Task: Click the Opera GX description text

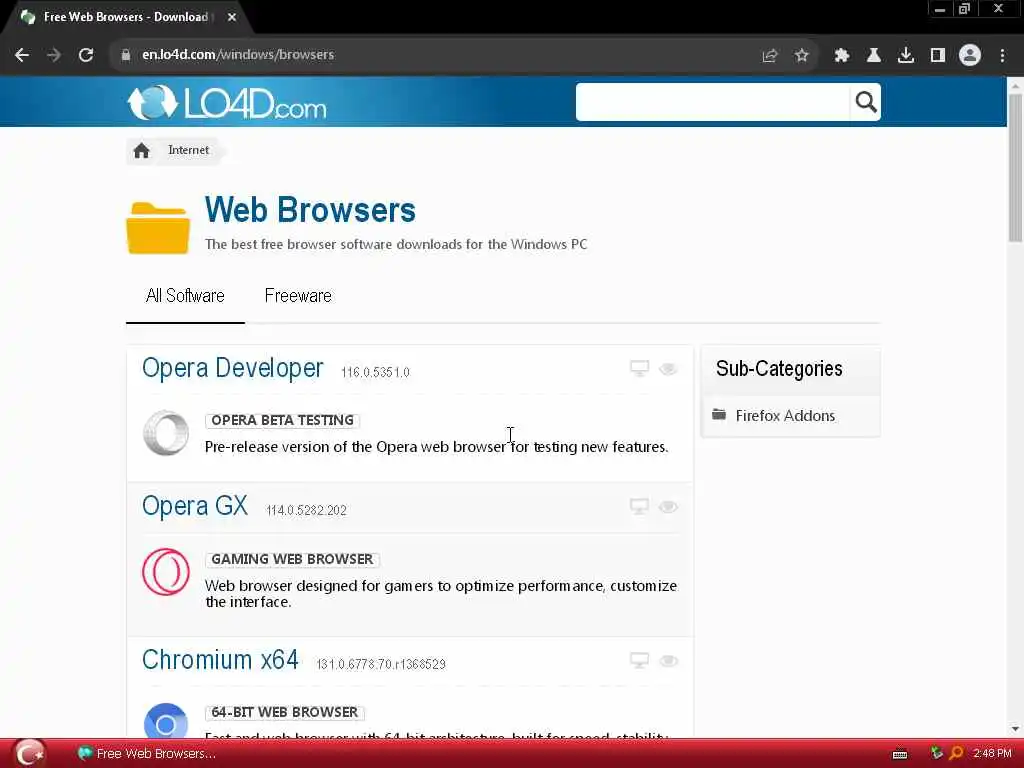Action: pyautogui.click(x=441, y=594)
